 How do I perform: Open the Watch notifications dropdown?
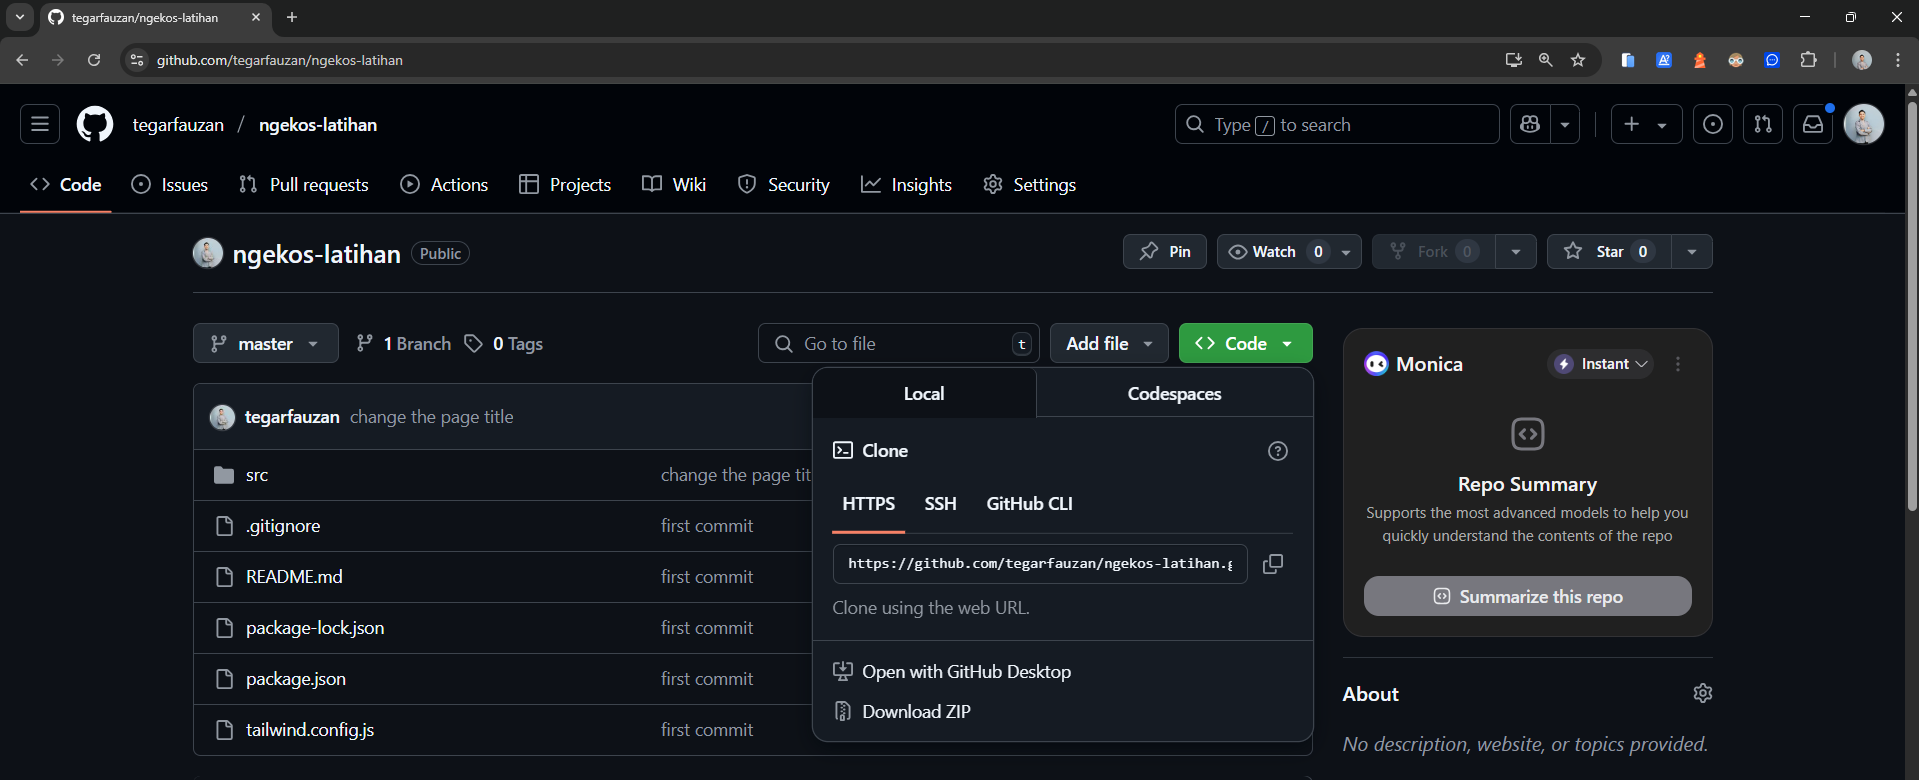tap(1289, 252)
